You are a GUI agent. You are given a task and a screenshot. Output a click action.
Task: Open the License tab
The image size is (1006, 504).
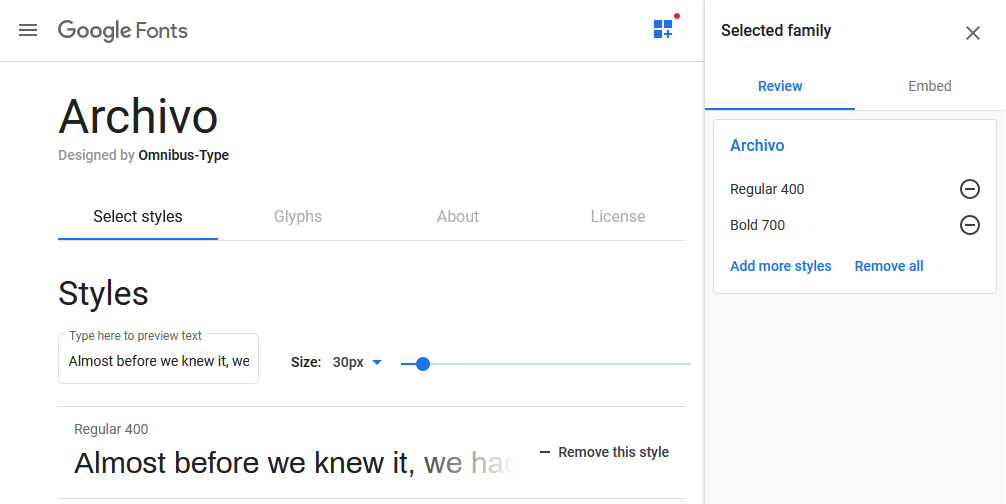[x=618, y=217]
